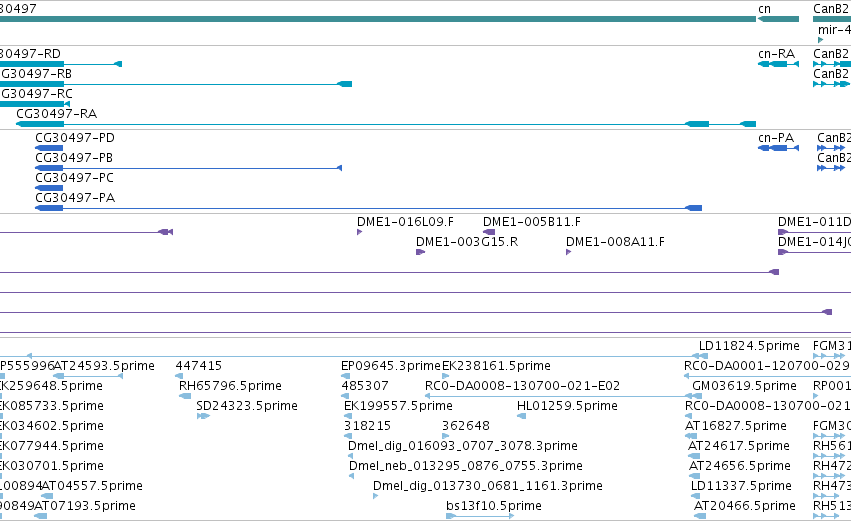The image size is (851, 521).
Task: Select transcript CG30497-RA
Action: pos(386,124)
